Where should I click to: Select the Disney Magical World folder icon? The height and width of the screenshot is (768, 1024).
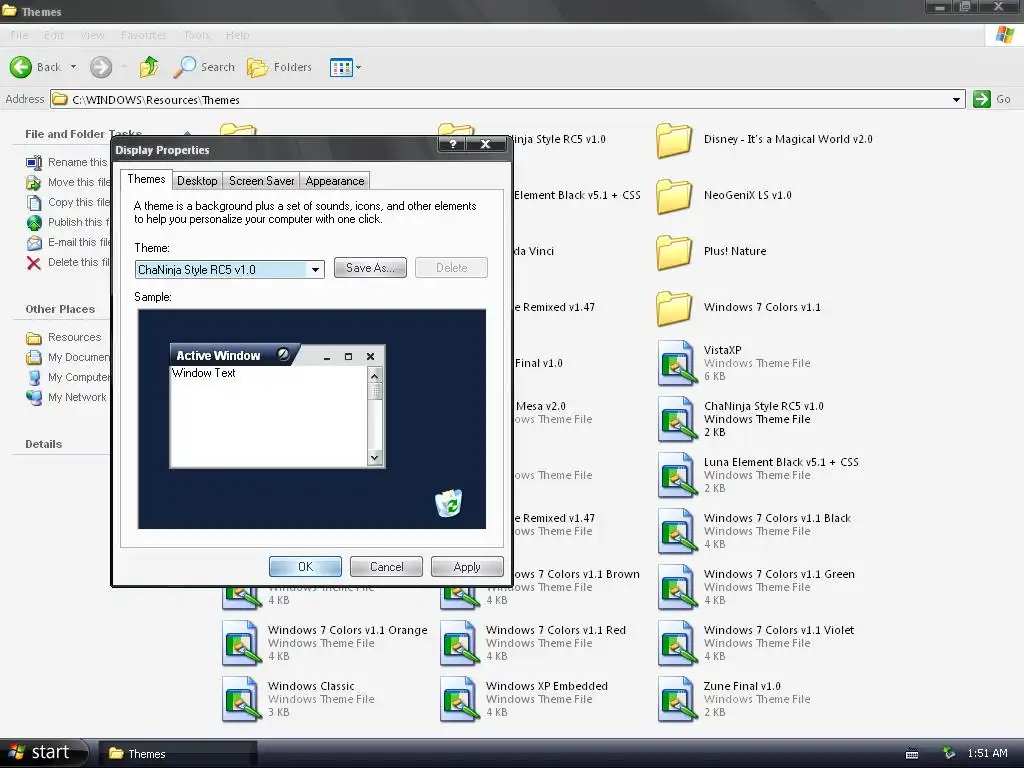point(675,140)
